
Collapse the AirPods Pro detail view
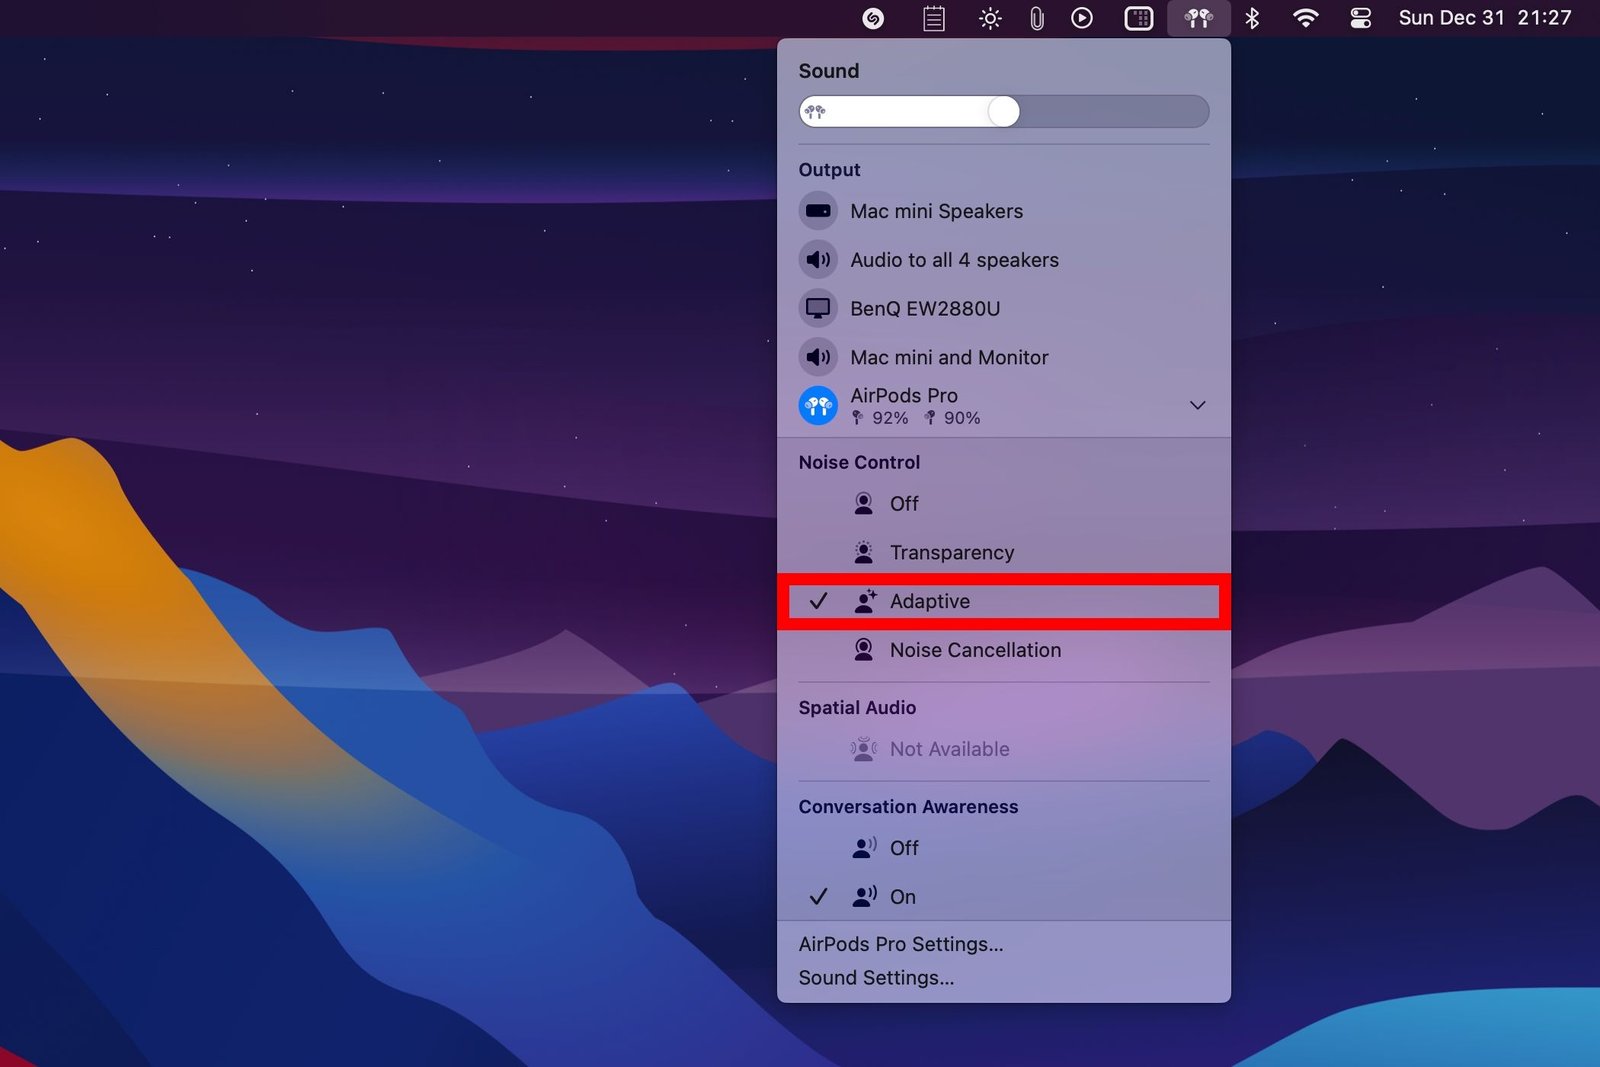pyautogui.click(x=1197, y=405)
